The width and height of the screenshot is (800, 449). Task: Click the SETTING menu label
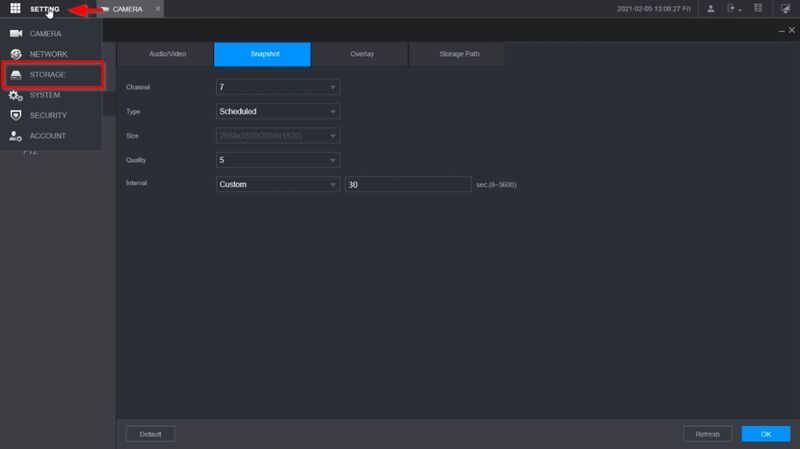click(x=44, y=9)
